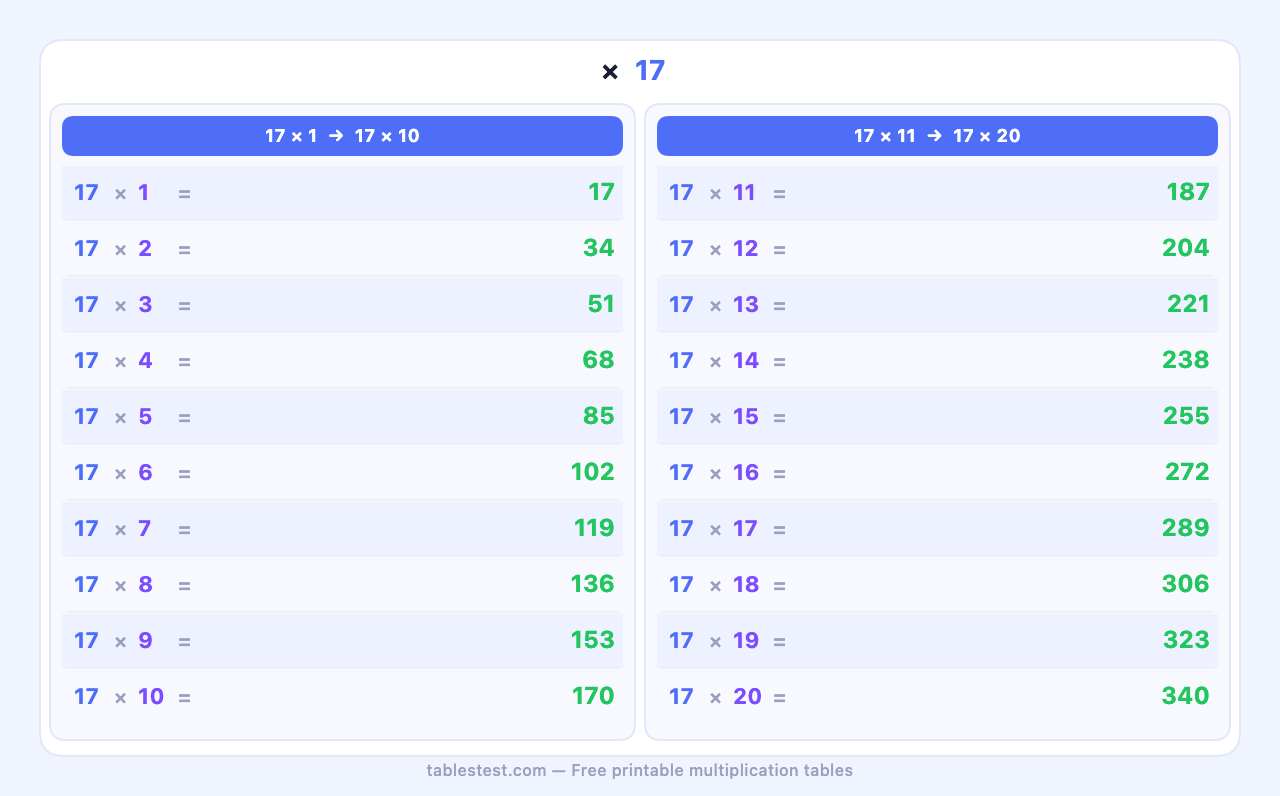The height and width of the screenshot is (796, 1280).
Task: Select the result 340
Action: tap(1186, 696)
